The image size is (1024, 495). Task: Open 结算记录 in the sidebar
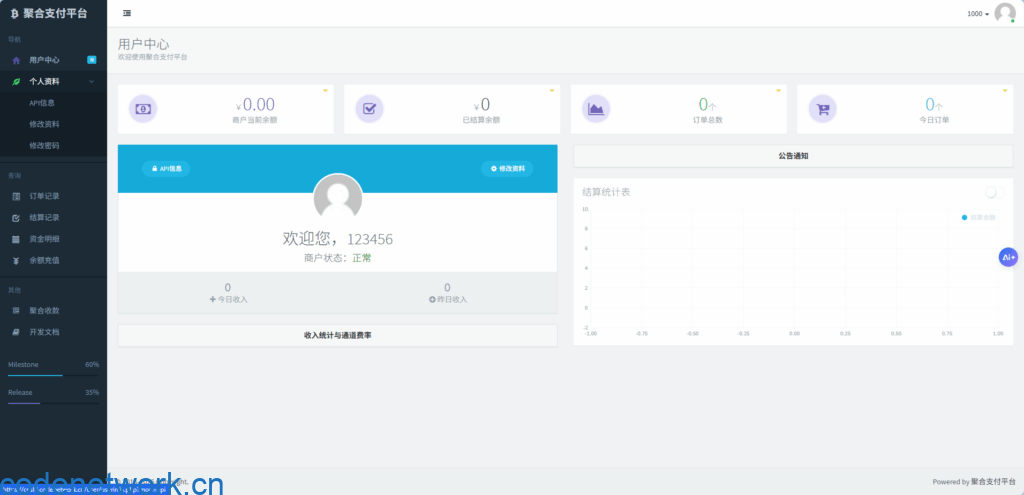[44, 217]
